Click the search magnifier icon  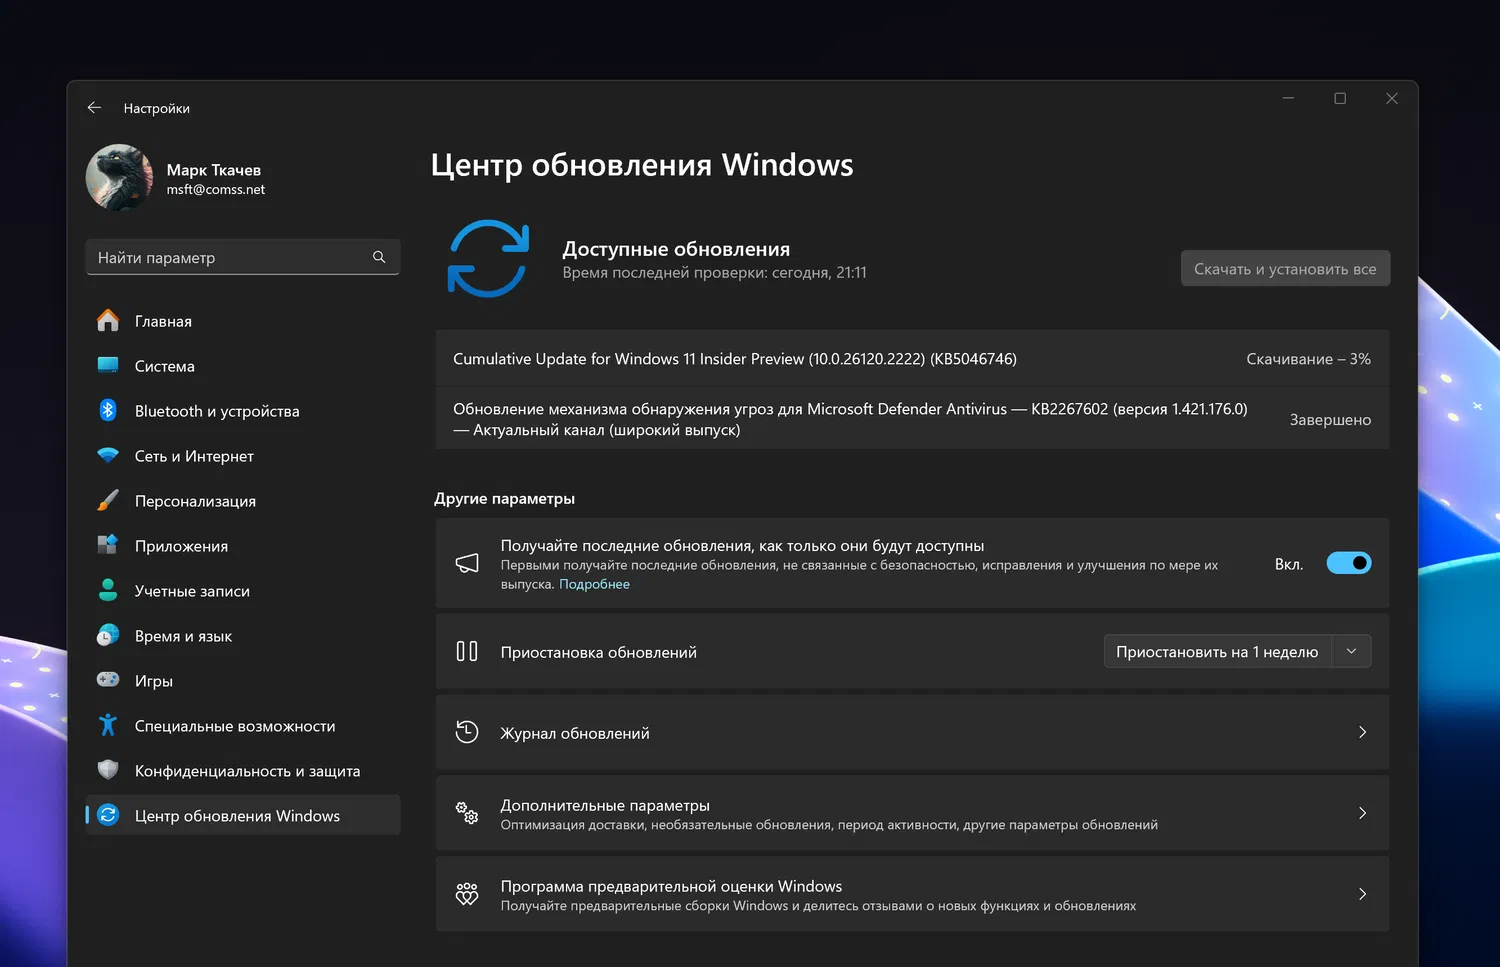click(379, 257)
